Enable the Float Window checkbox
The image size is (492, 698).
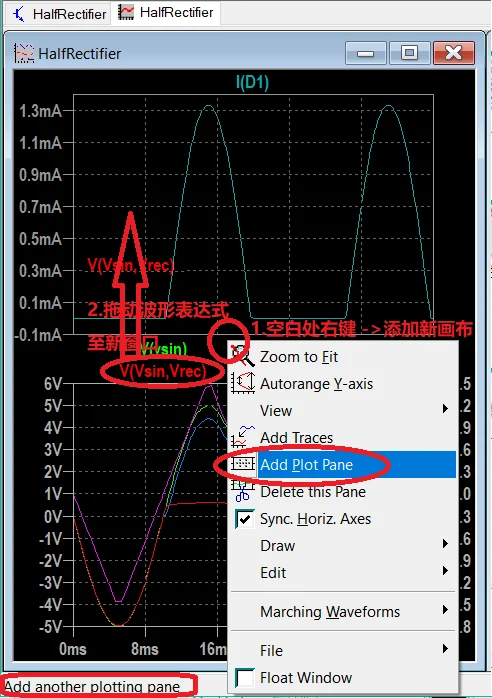tap(244, 678)
